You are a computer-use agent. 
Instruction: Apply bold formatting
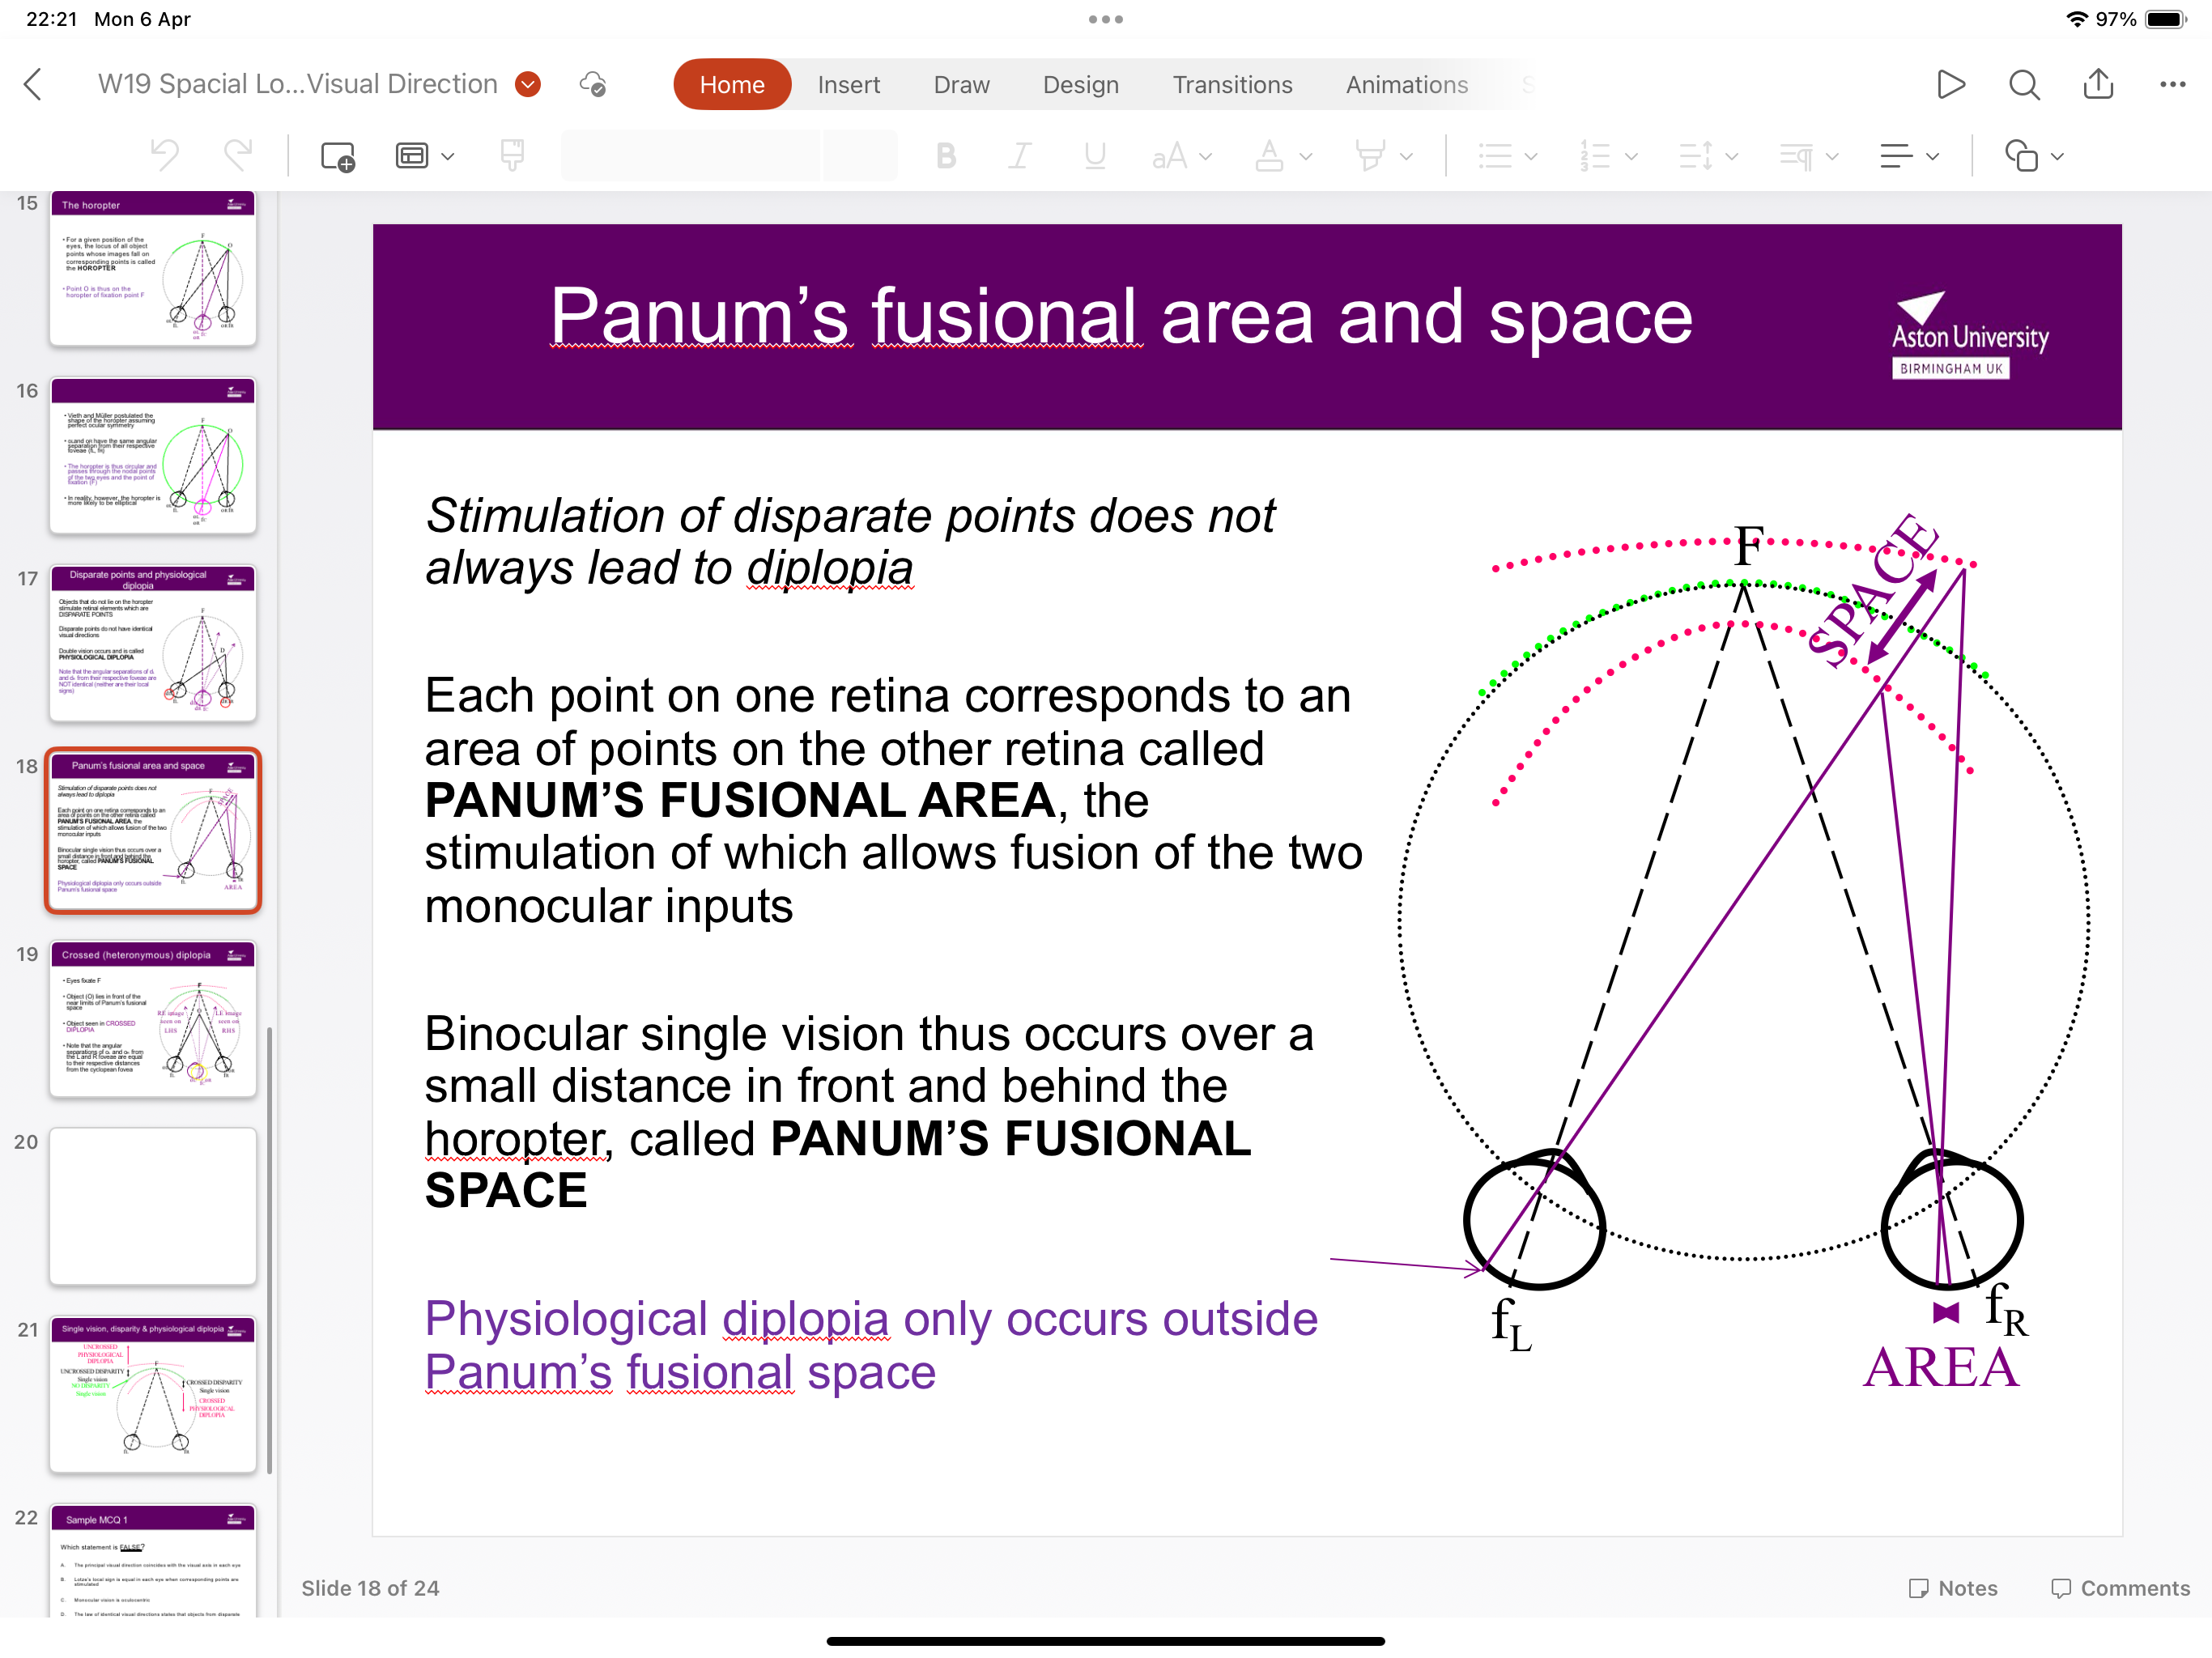[945, 156]
